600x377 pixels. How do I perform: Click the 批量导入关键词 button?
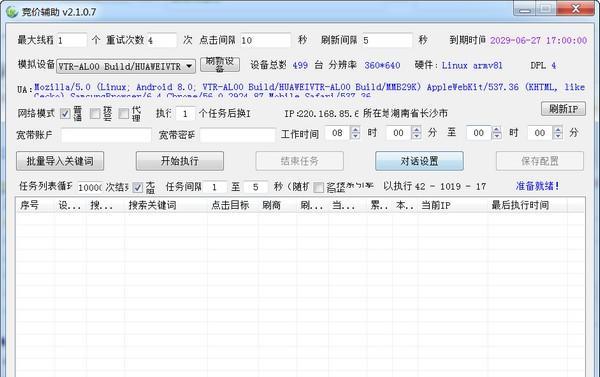click(60, 161)
